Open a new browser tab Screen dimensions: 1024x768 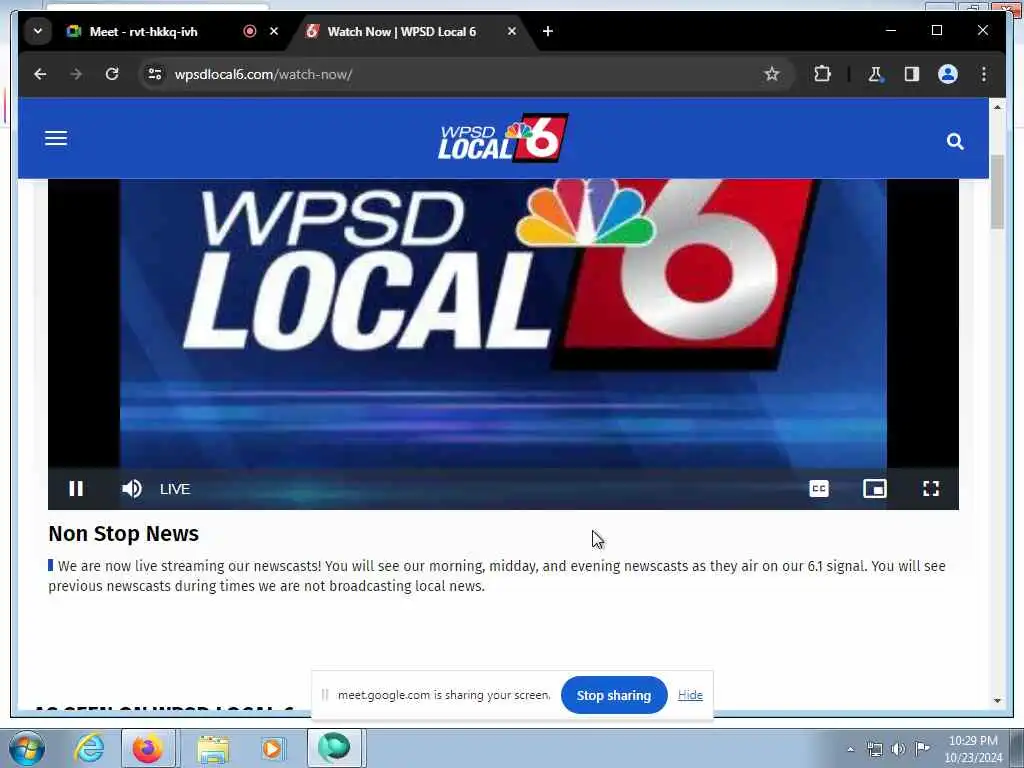coord(548,31)
